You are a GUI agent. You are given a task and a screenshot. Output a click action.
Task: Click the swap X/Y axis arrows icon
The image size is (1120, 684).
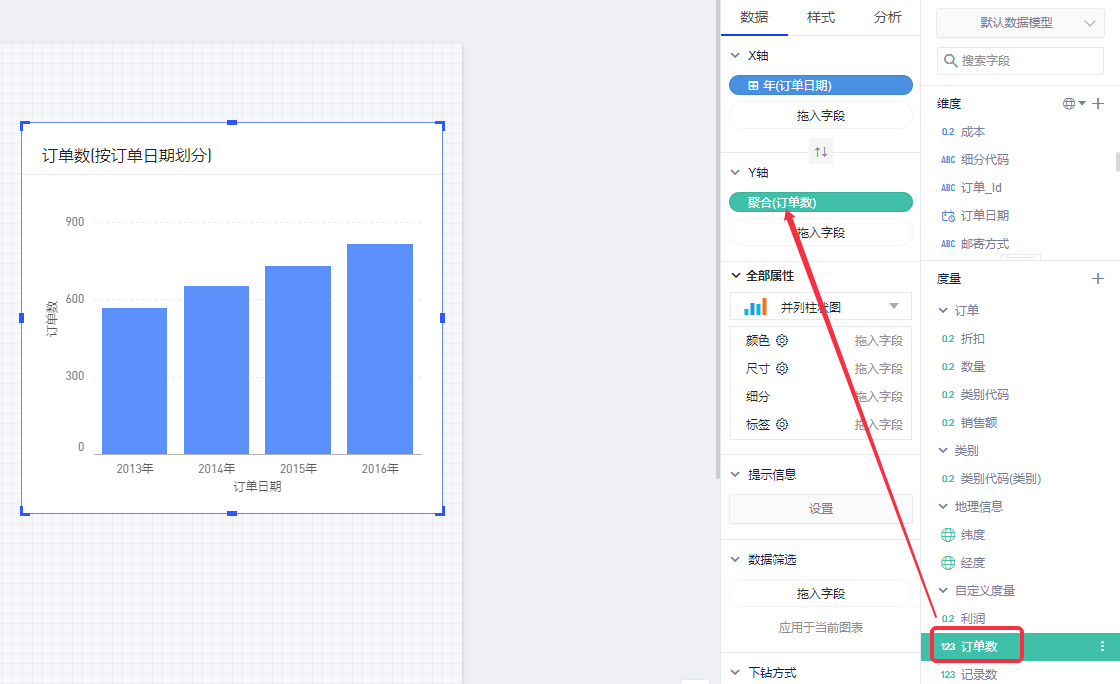click(x=821, y=152)
